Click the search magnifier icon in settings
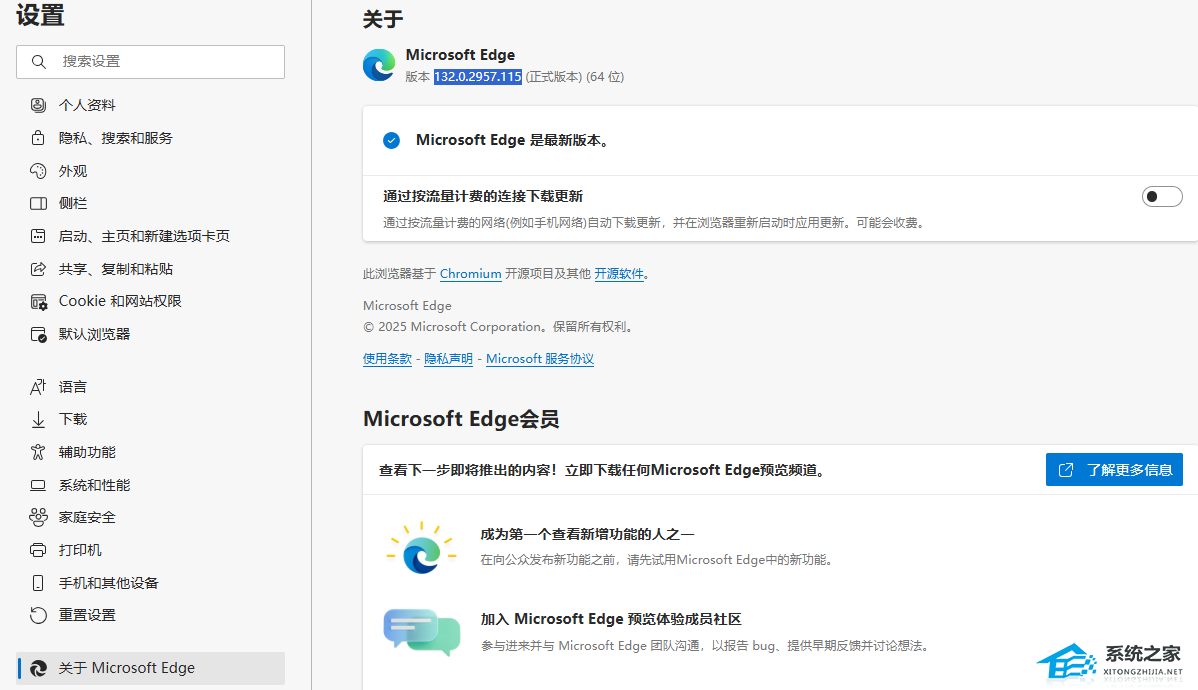 tap(38, 61)
